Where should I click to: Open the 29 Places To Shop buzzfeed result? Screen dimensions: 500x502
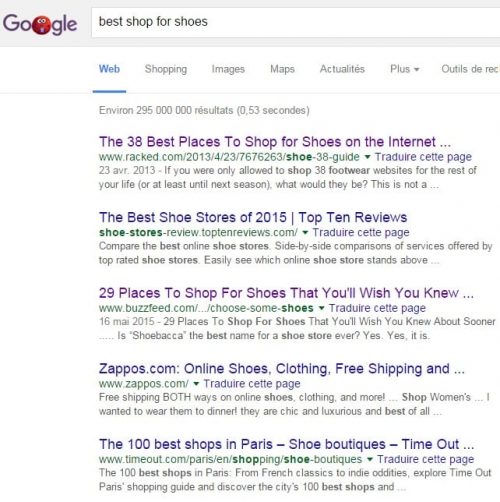(x=286, y=293)
